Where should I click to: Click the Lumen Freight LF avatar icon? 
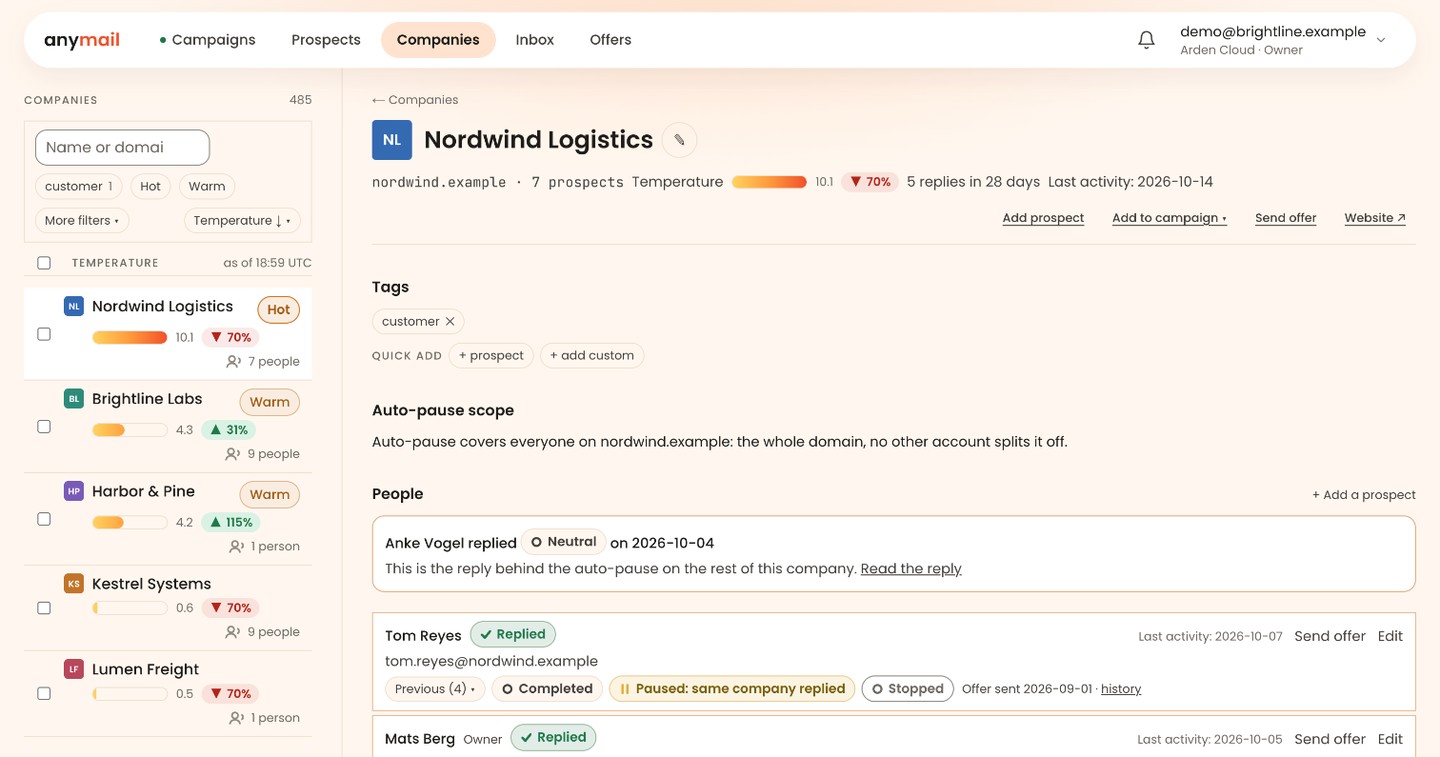click(73, 669)
